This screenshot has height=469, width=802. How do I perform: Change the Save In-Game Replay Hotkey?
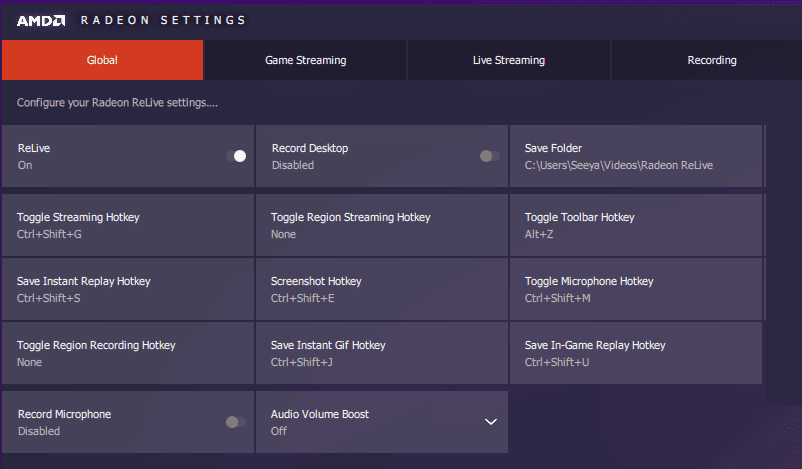(x=636, y=353)
